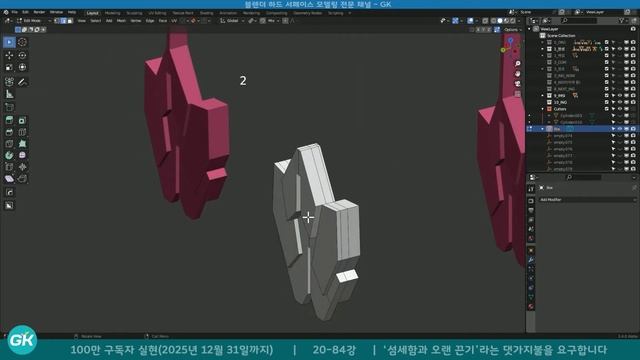The width and height of the screenshot is (640, 360).
Task: Switch to the UV Editing workspace tab
Action: coord(157,13)
